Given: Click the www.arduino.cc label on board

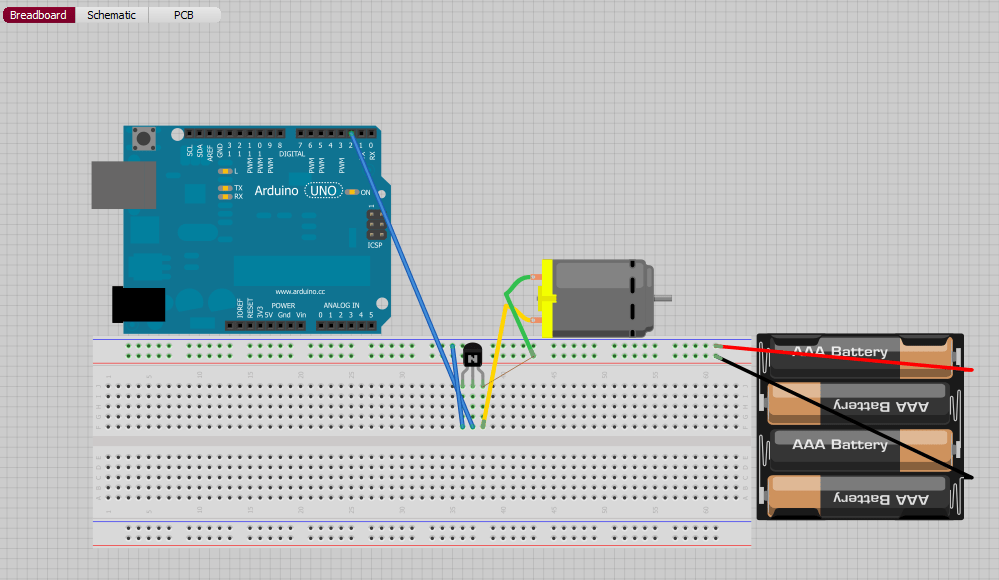Looking at the screenshot, I should [300, 291].
